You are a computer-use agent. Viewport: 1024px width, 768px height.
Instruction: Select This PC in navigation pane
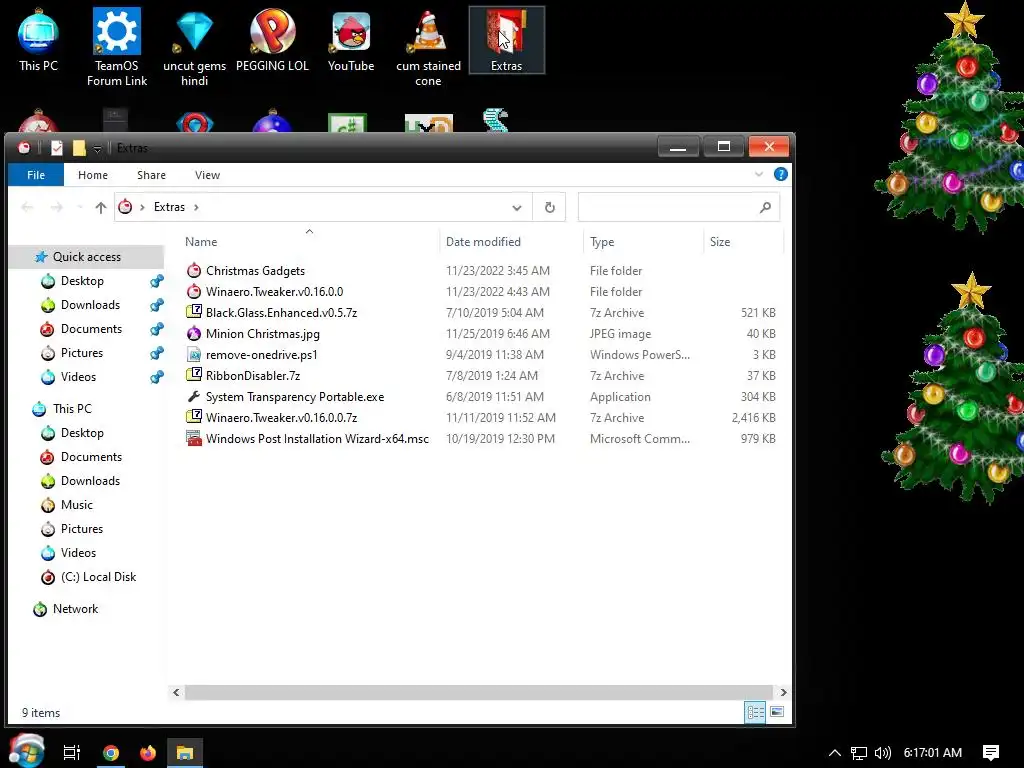coord(72,409)
